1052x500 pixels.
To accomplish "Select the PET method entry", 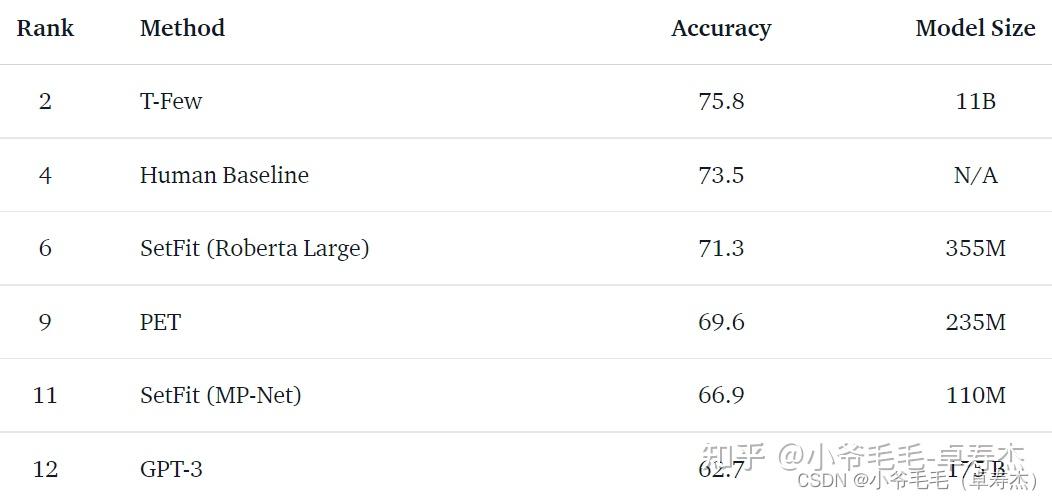I will pyautogui.click(x=160, y=322).
